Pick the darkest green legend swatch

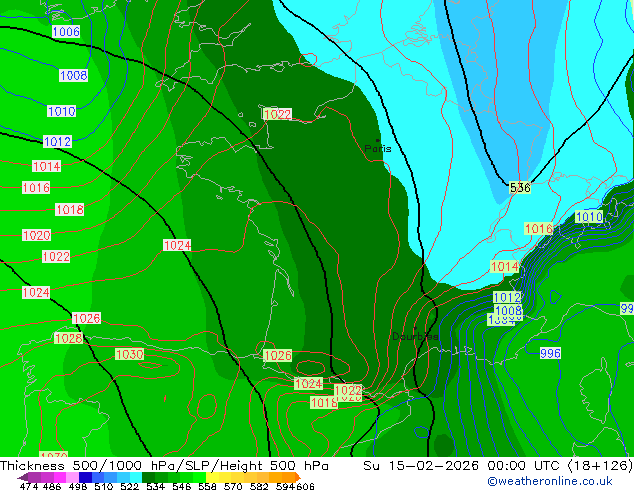149,477
